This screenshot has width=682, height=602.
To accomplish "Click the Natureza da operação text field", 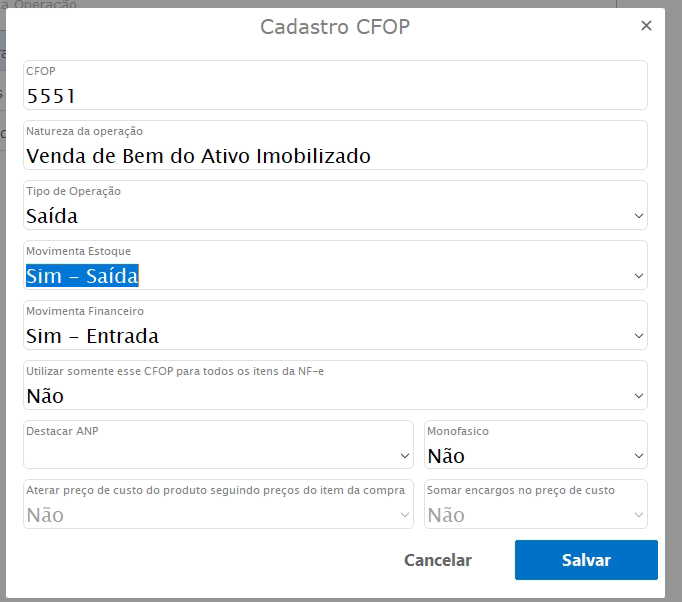I will point(335,155).
